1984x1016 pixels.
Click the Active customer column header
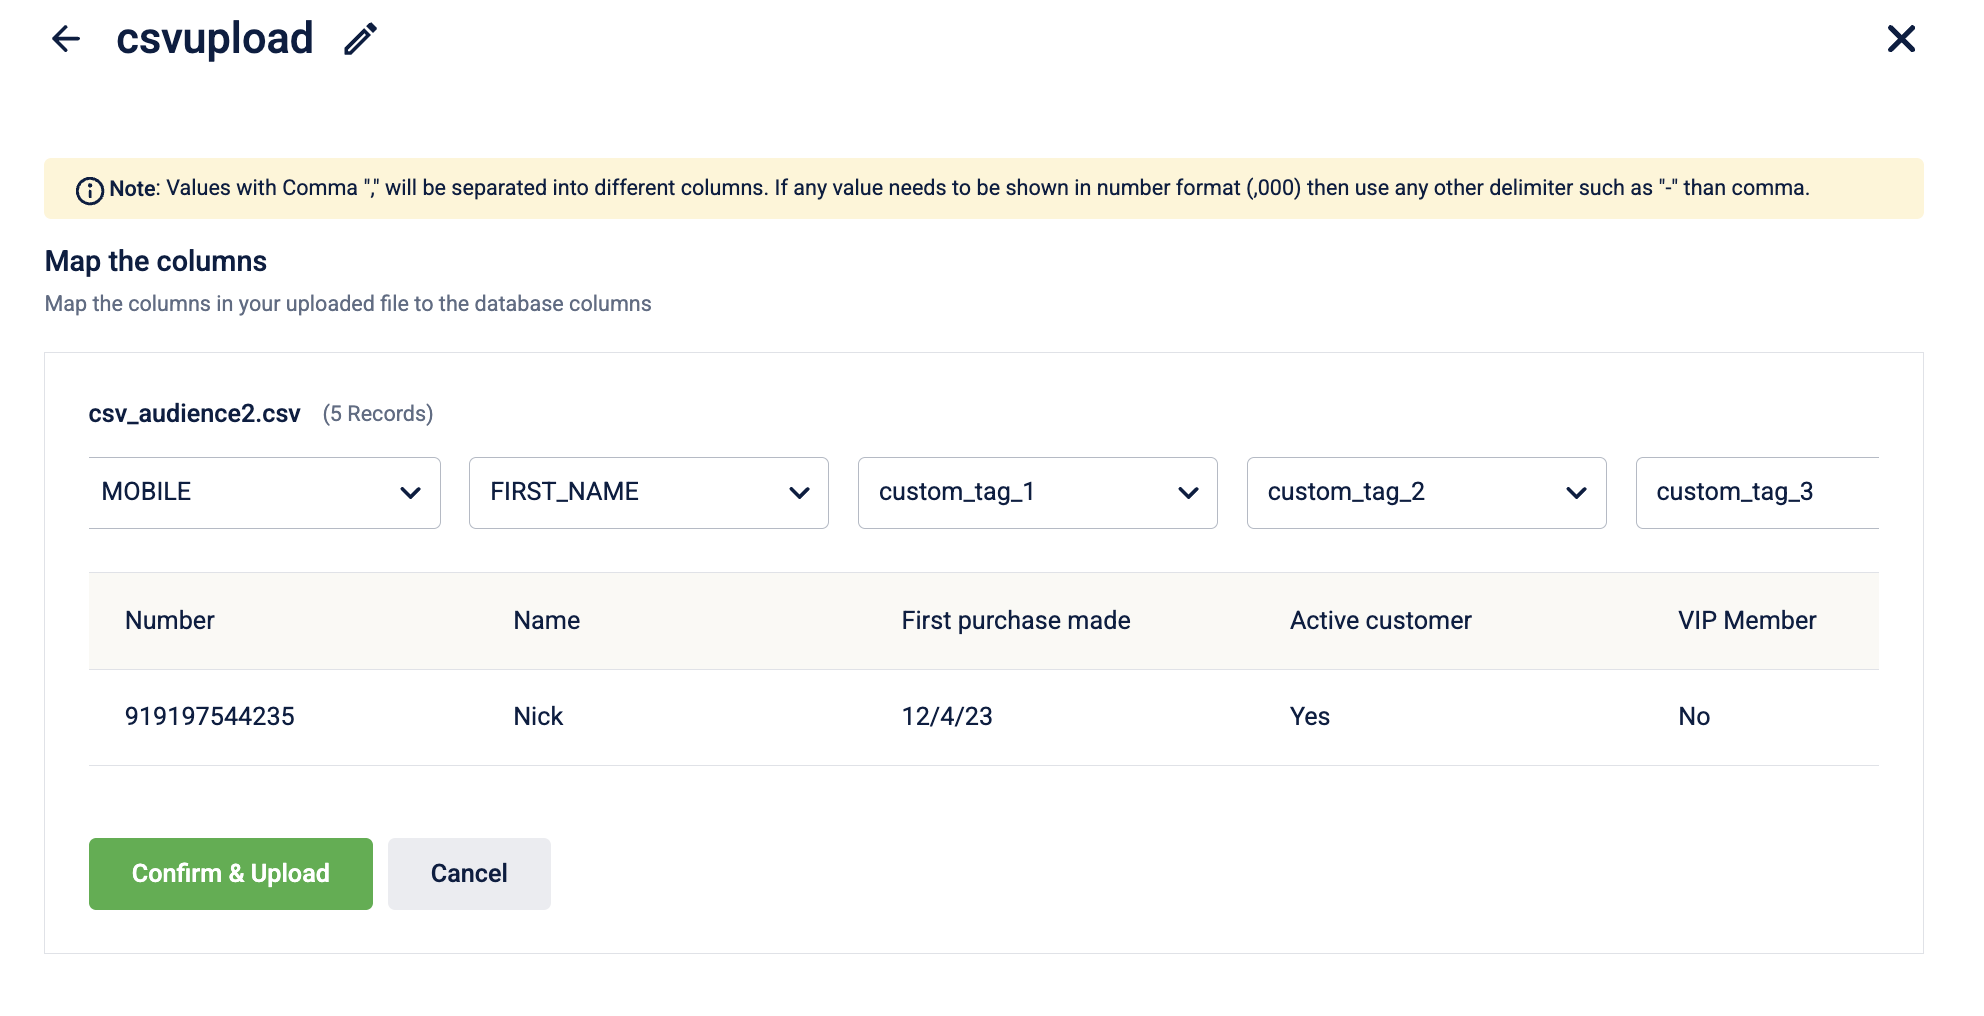tap(1381, 621)
